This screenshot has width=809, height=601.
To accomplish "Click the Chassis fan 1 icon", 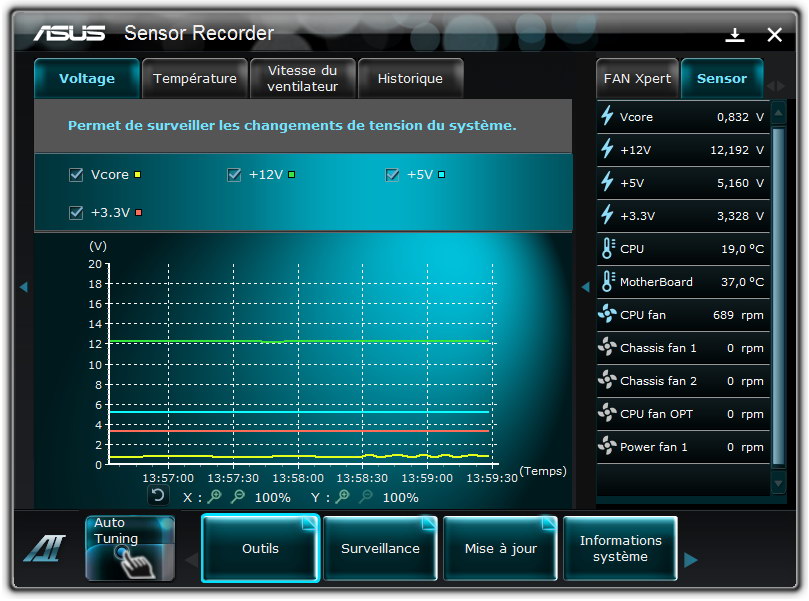I will click(607, 347).
